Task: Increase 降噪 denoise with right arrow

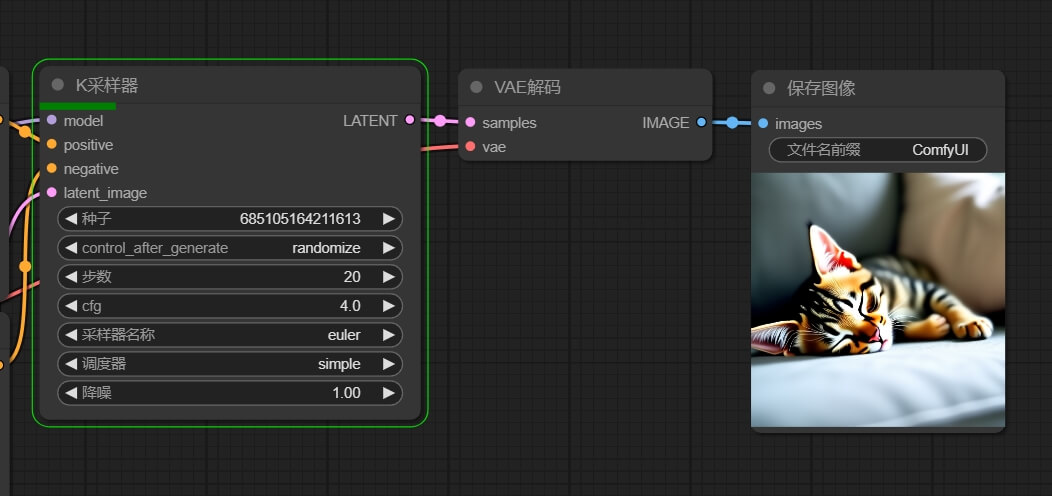Action: (388, 393)
